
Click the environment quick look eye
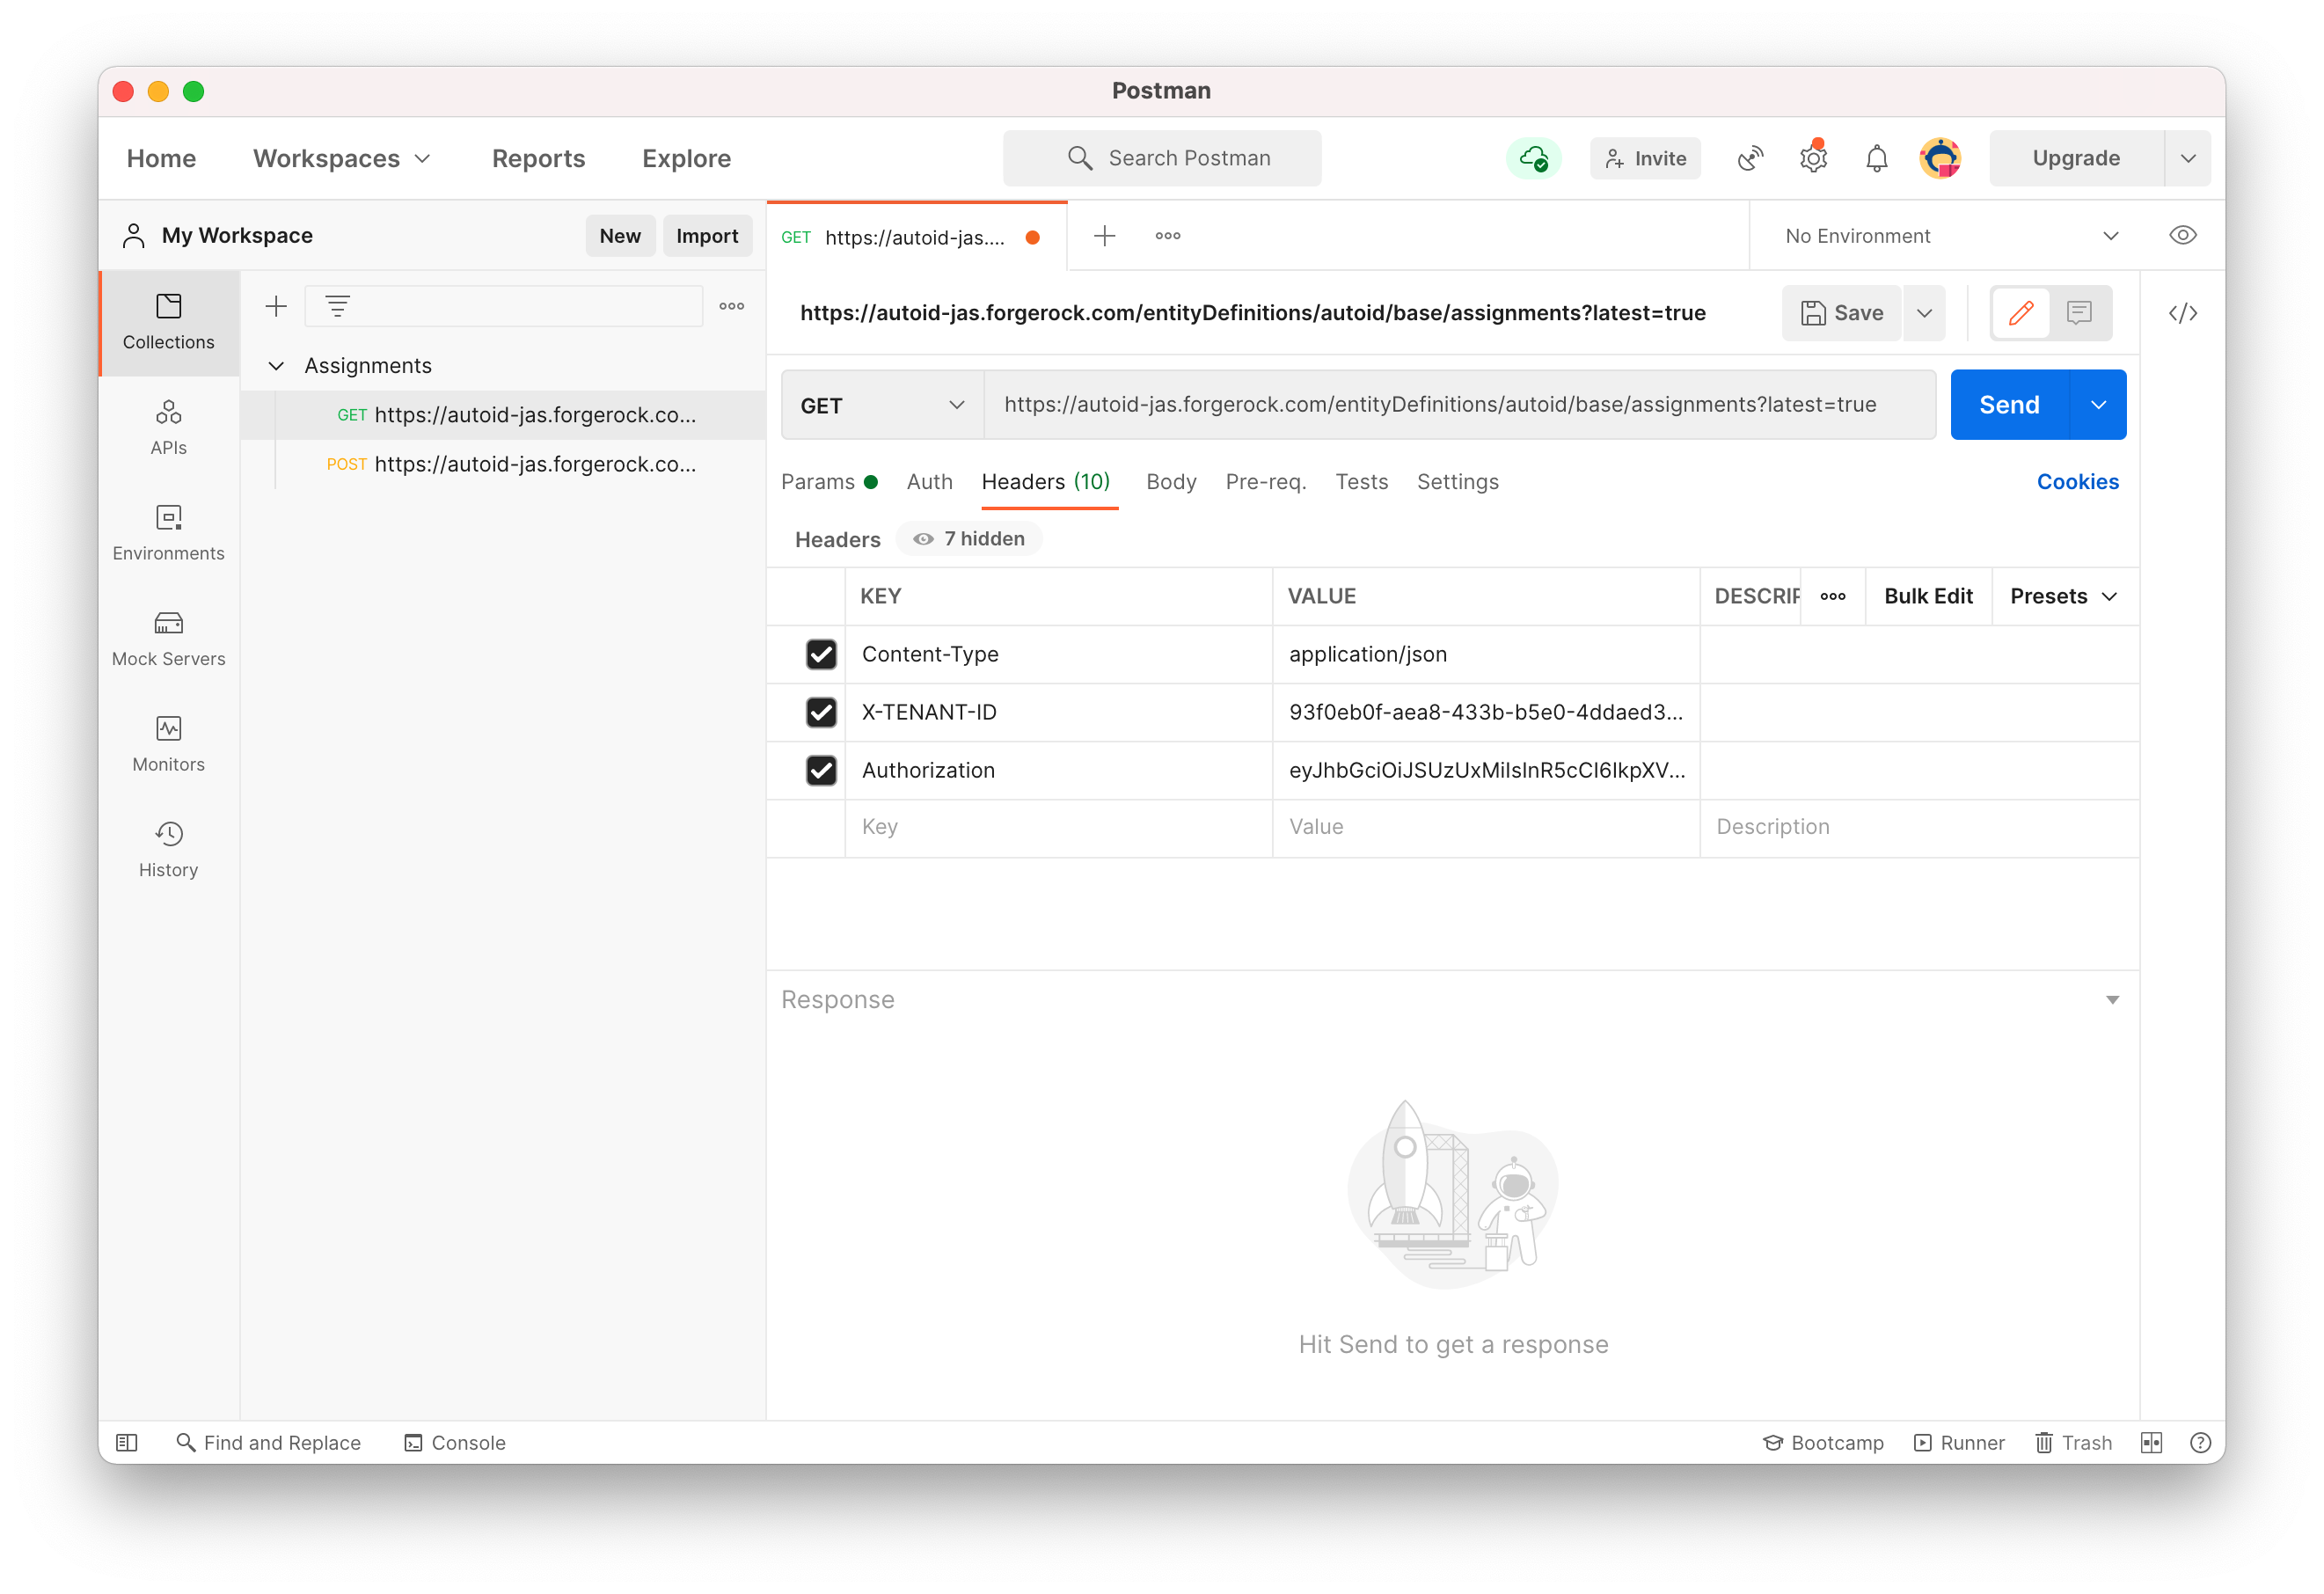click(2182, 235)
